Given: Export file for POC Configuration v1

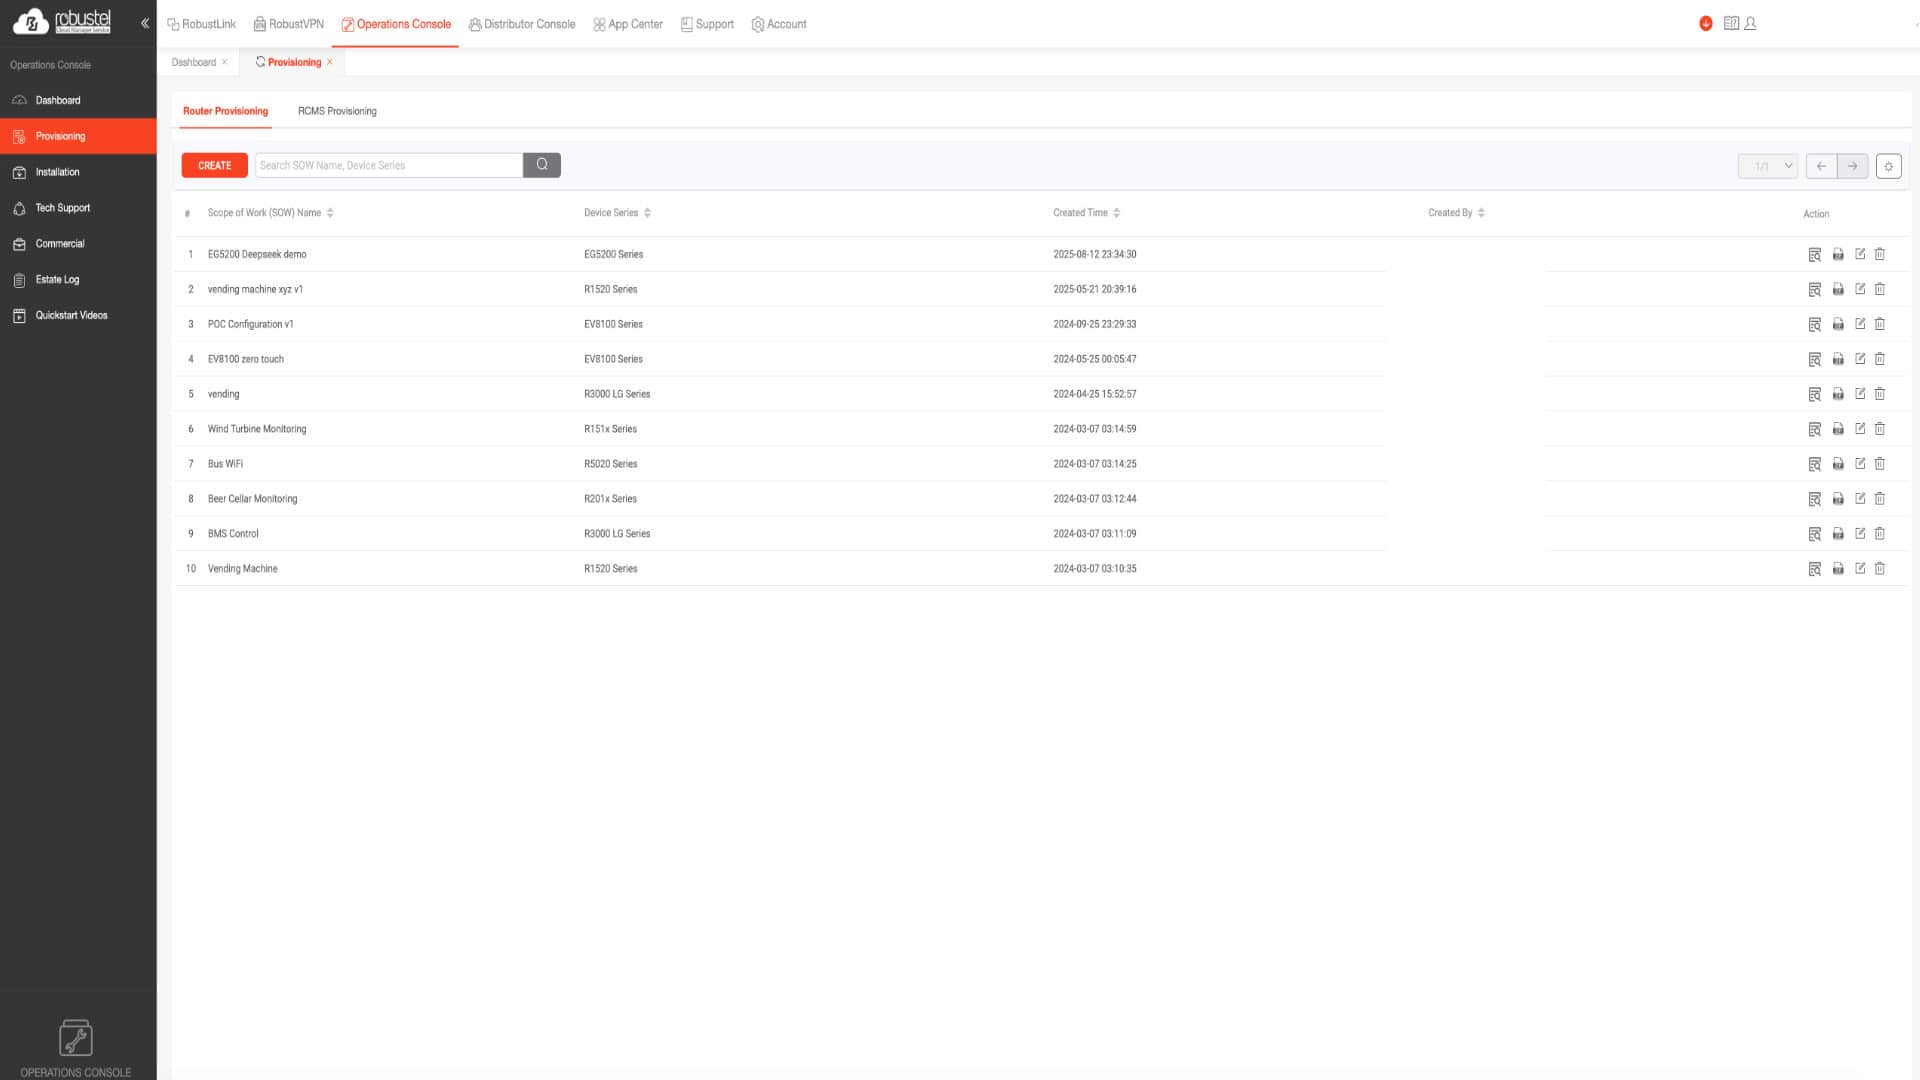Looking at the screenshot, I should click(x=1838, y=325).
